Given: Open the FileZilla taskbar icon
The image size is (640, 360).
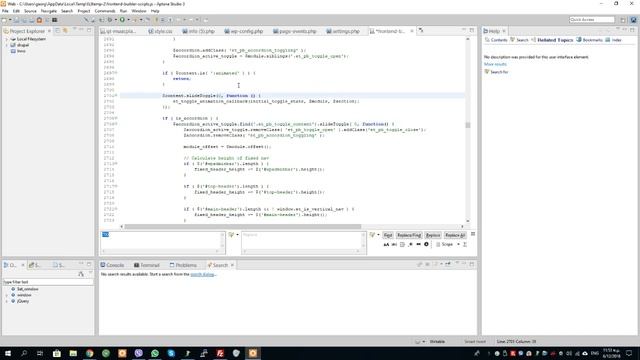Looking at the screenshot, I should pyautogui.click(x=220, y=353).
